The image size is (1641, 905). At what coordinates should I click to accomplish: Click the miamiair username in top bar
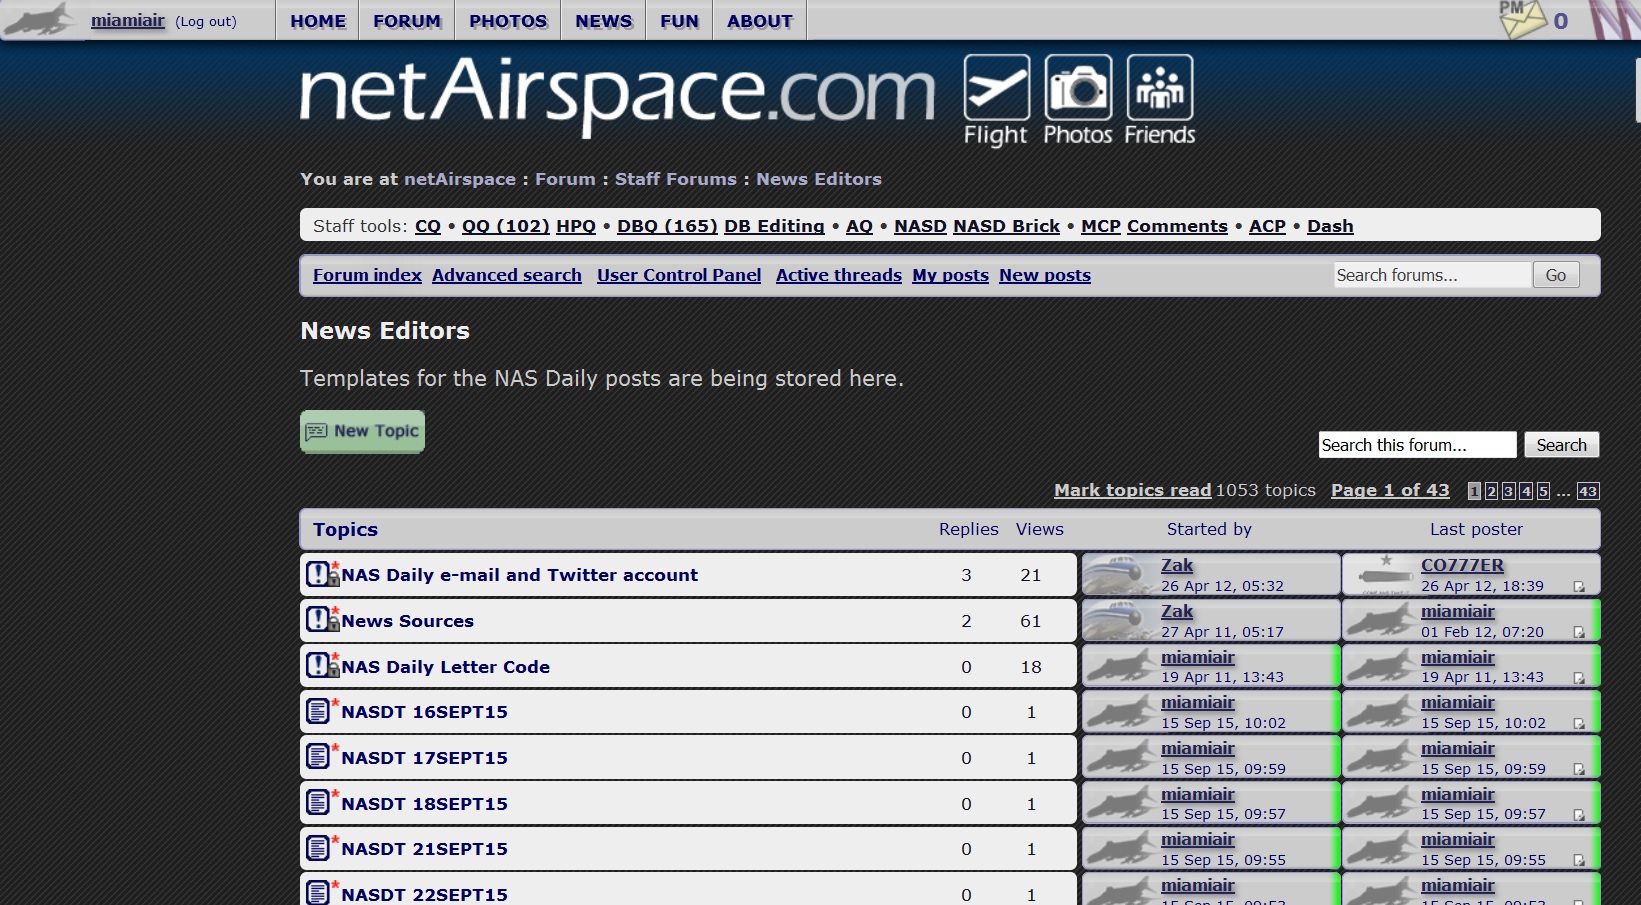128,20
